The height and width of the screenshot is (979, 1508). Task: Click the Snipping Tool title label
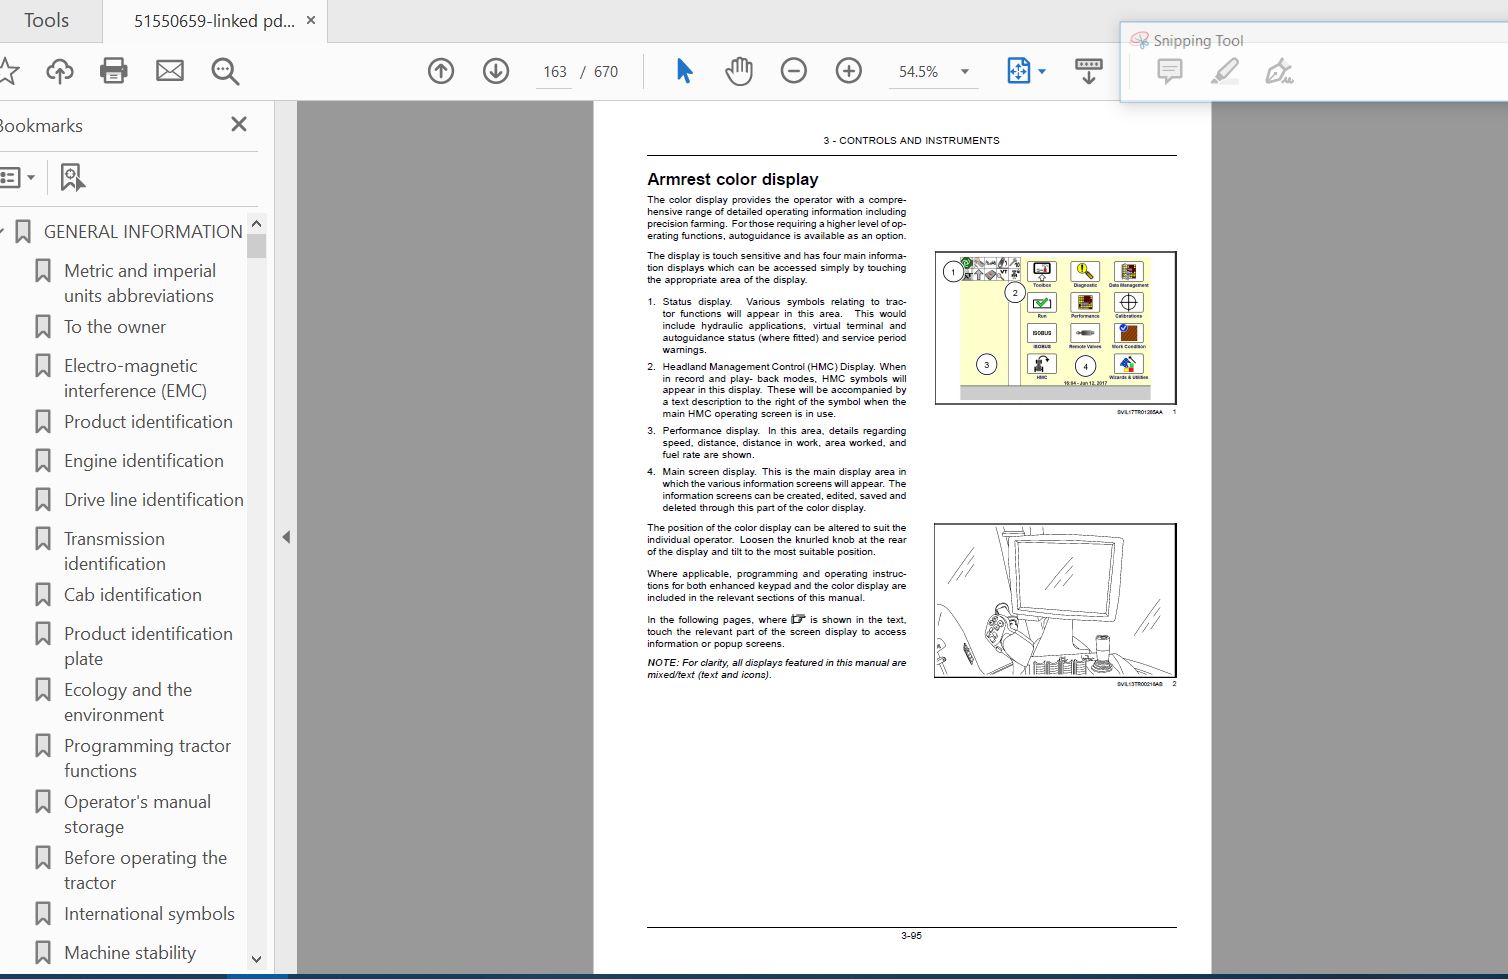tap(1198, 41)
